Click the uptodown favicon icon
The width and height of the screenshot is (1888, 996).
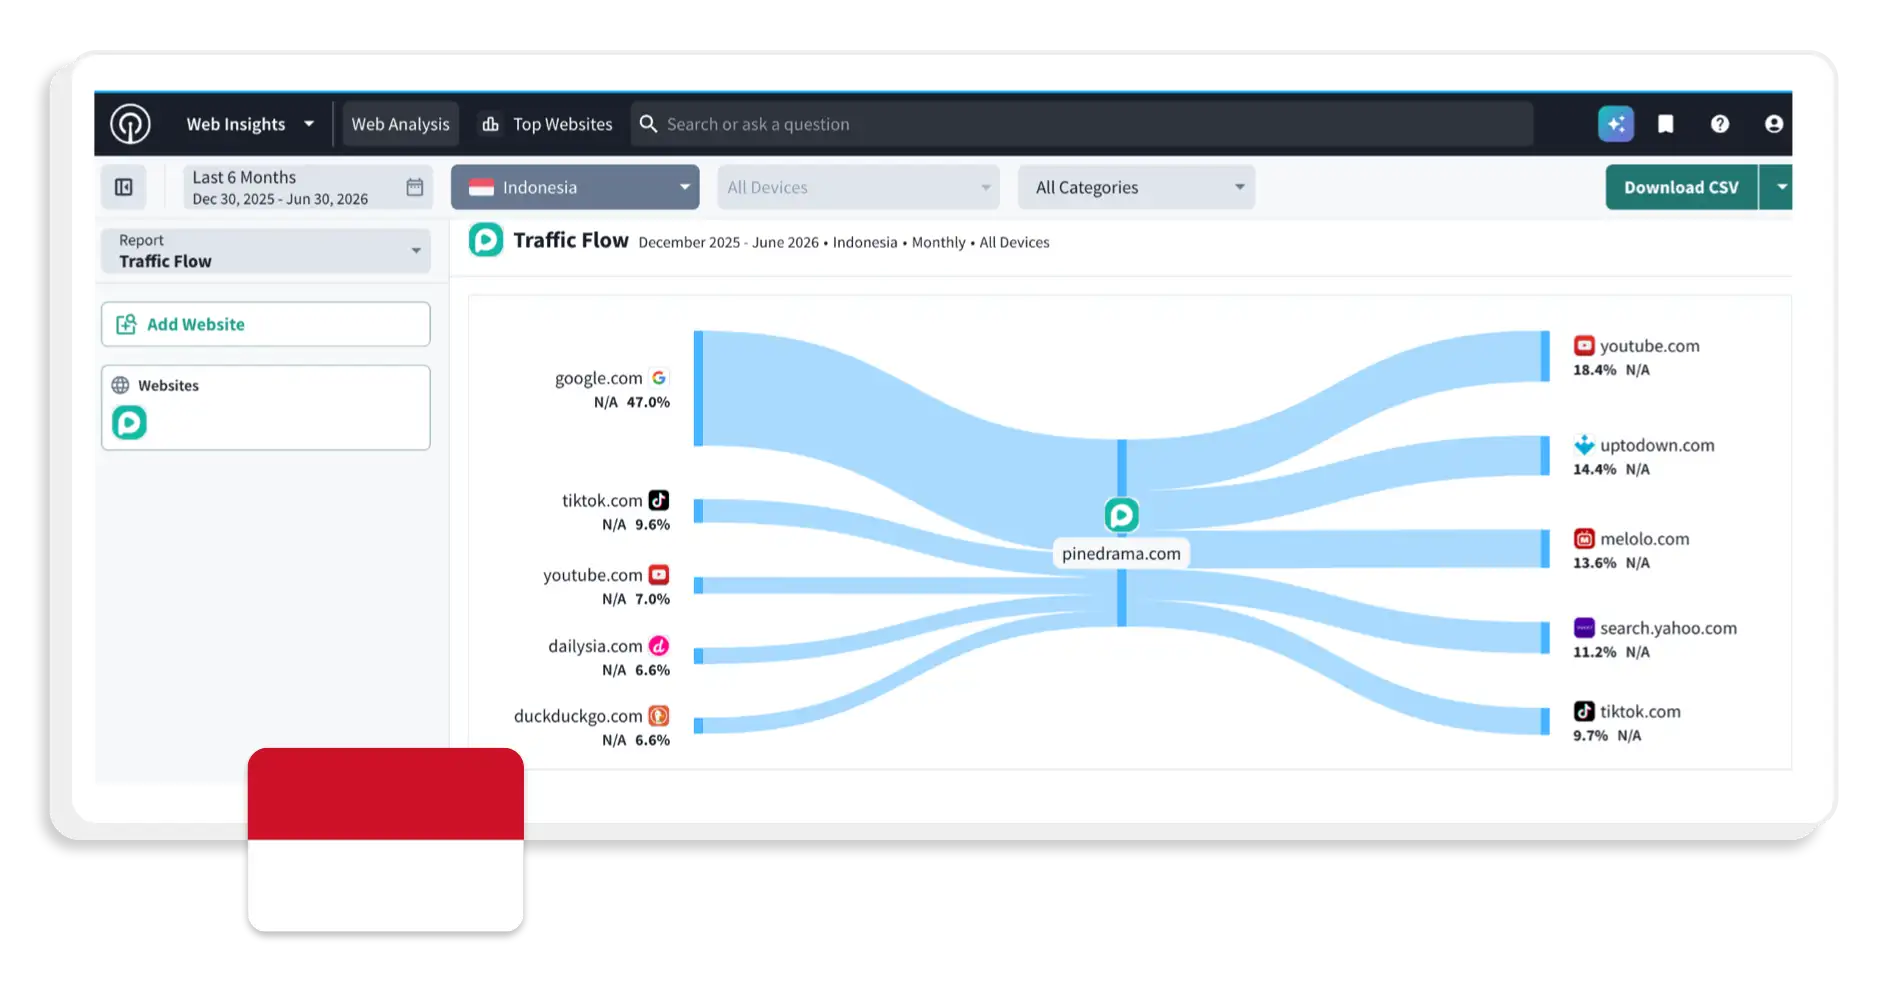coord(1584,445)
